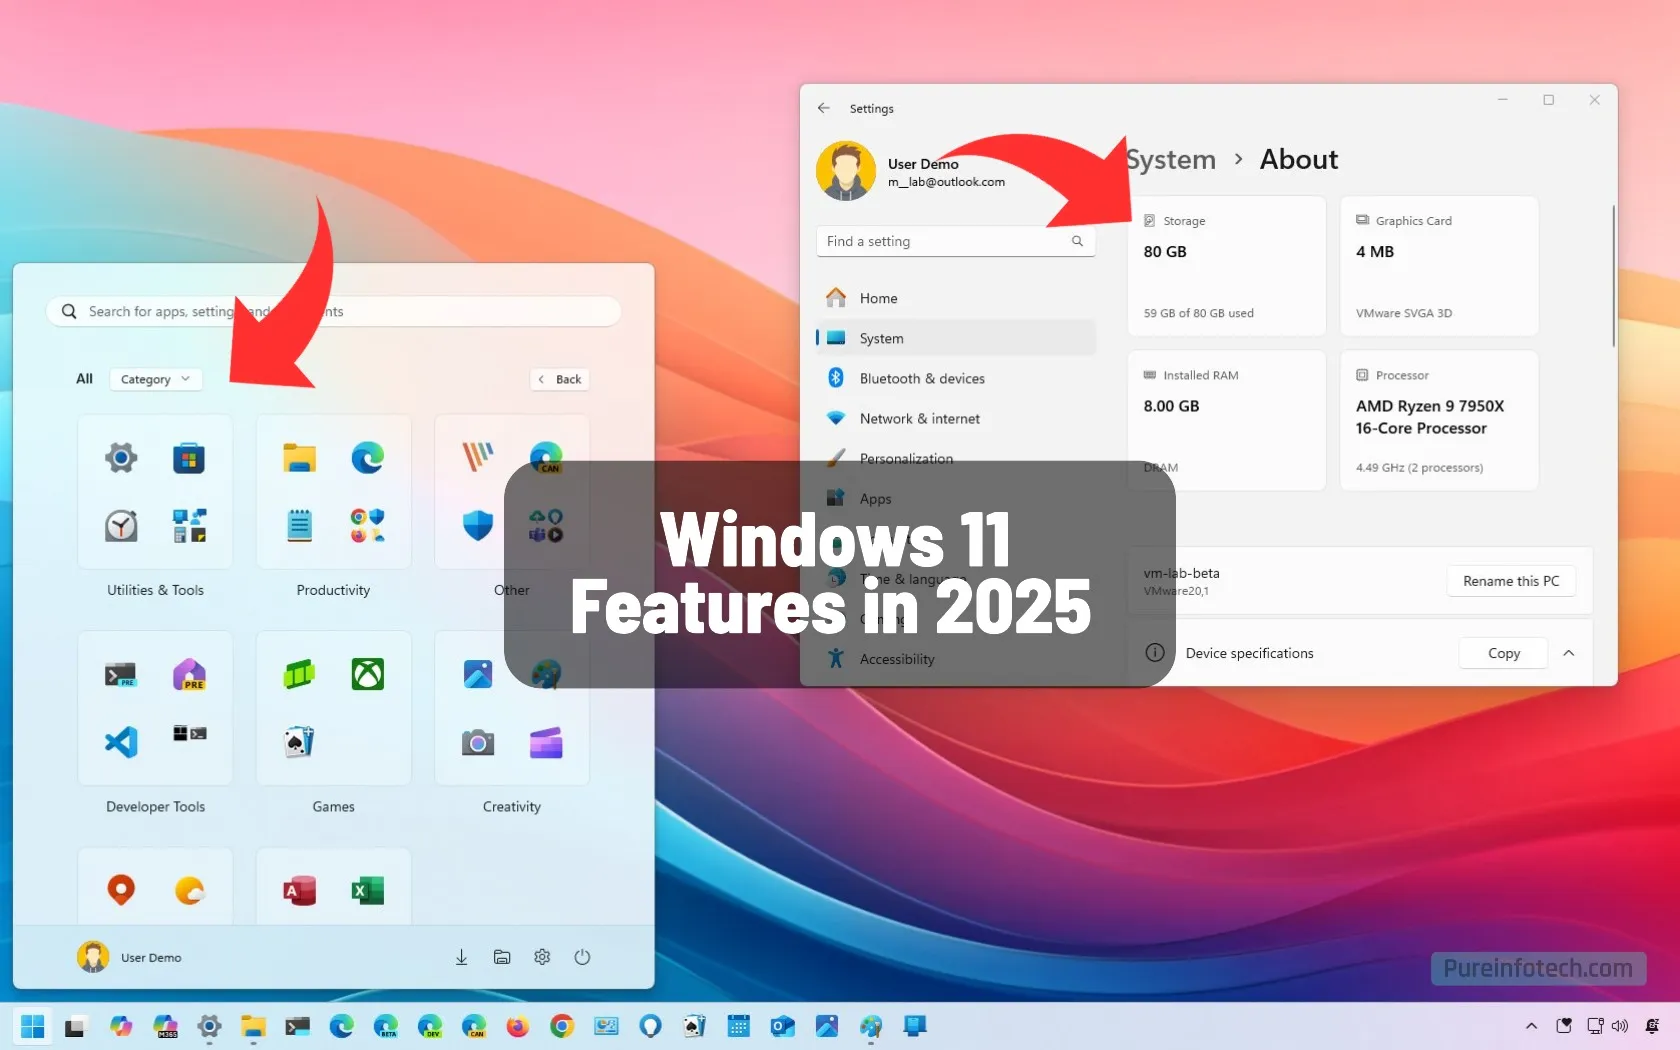This screenshot has height=1050, width=1680.
Task: Open Windows Security shield in Other group
Action: tap(478, 525)
